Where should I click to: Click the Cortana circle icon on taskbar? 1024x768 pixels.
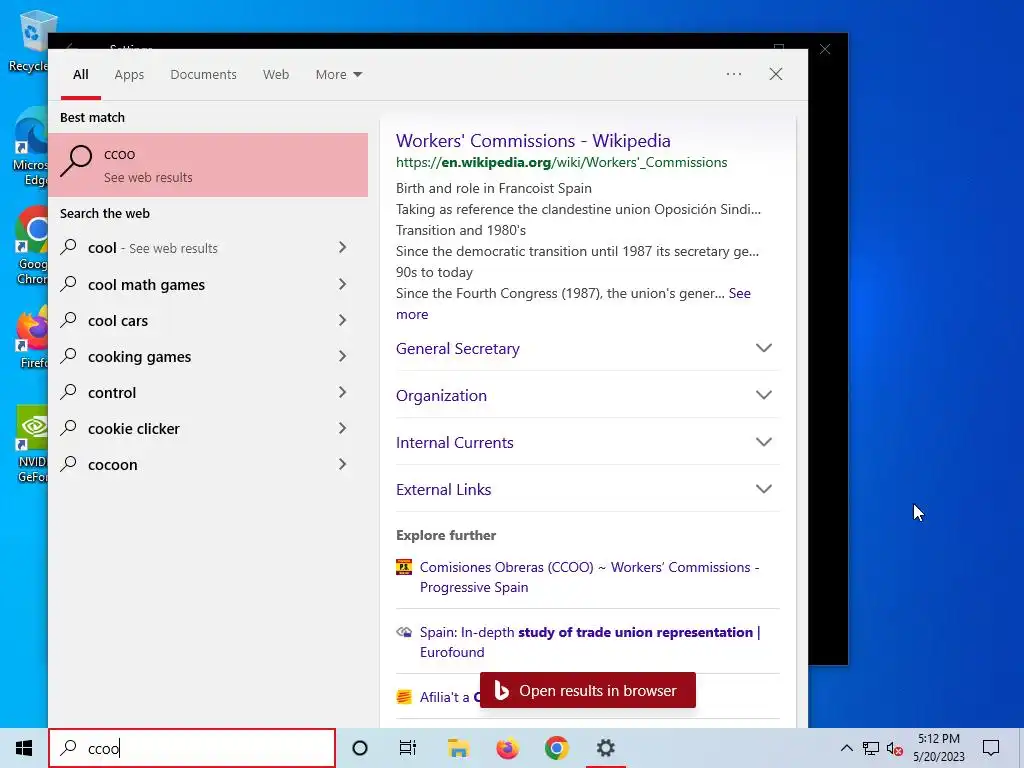click(x=359, y=748)
